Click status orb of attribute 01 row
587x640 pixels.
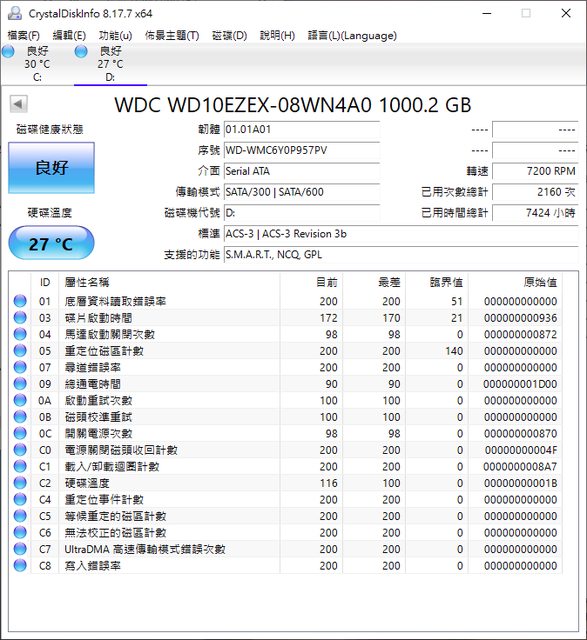coord(20,301)
